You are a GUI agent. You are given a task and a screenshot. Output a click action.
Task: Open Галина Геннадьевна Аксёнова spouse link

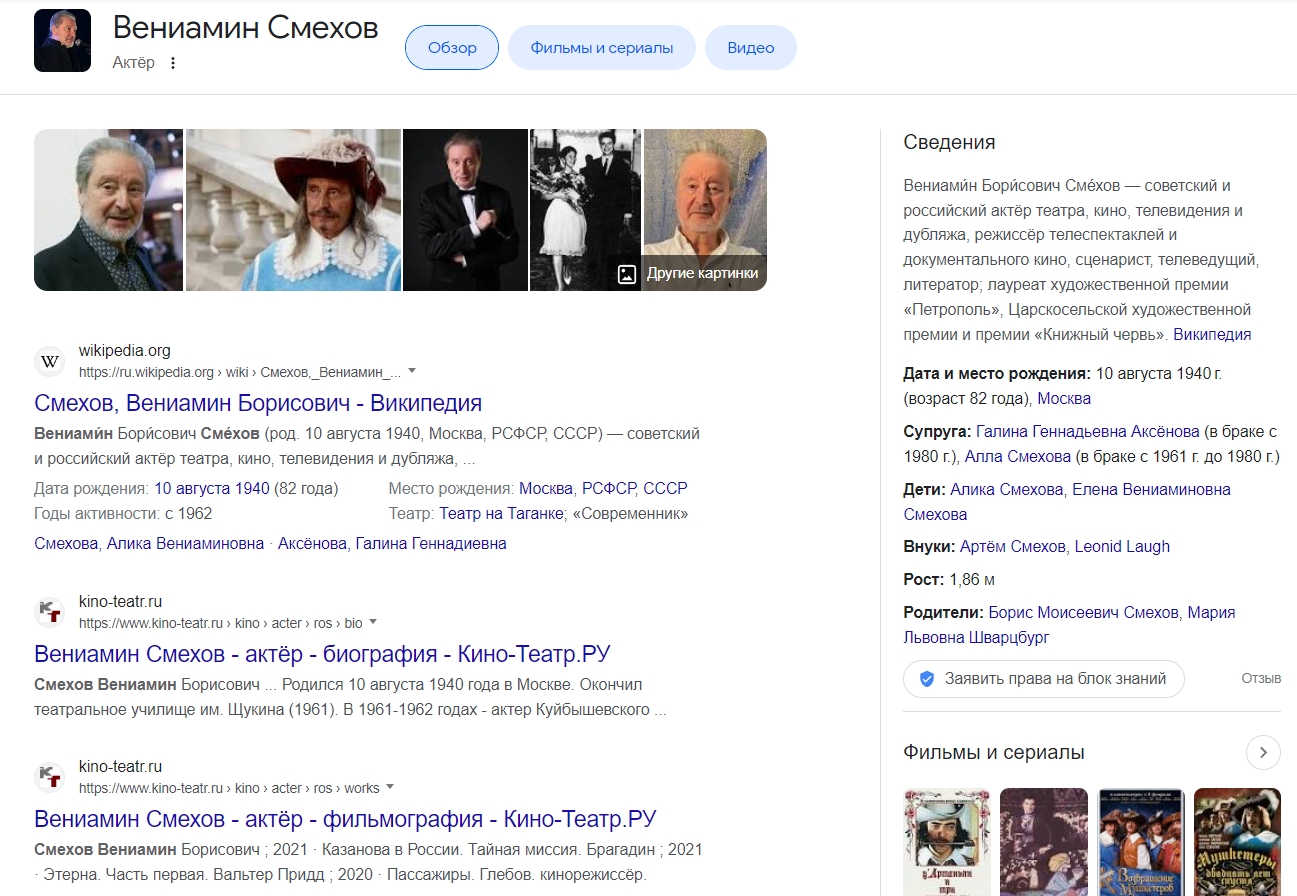click(1088, 431)
